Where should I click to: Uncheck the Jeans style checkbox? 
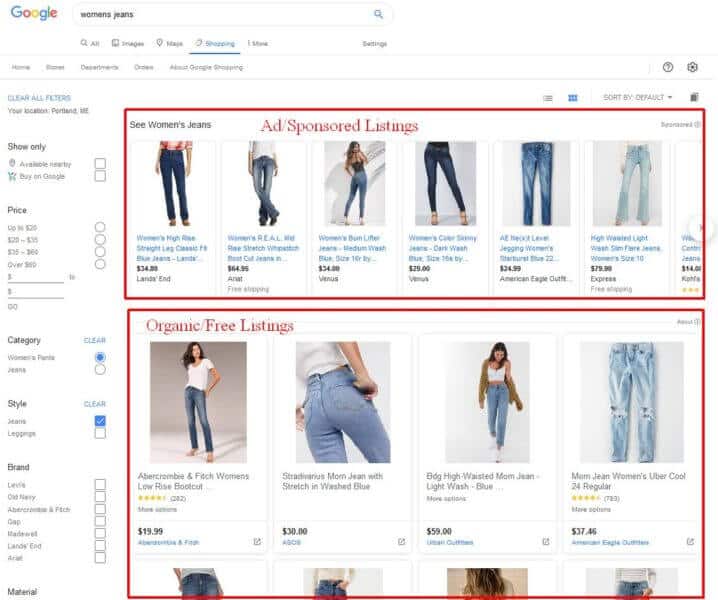[100, 420]
